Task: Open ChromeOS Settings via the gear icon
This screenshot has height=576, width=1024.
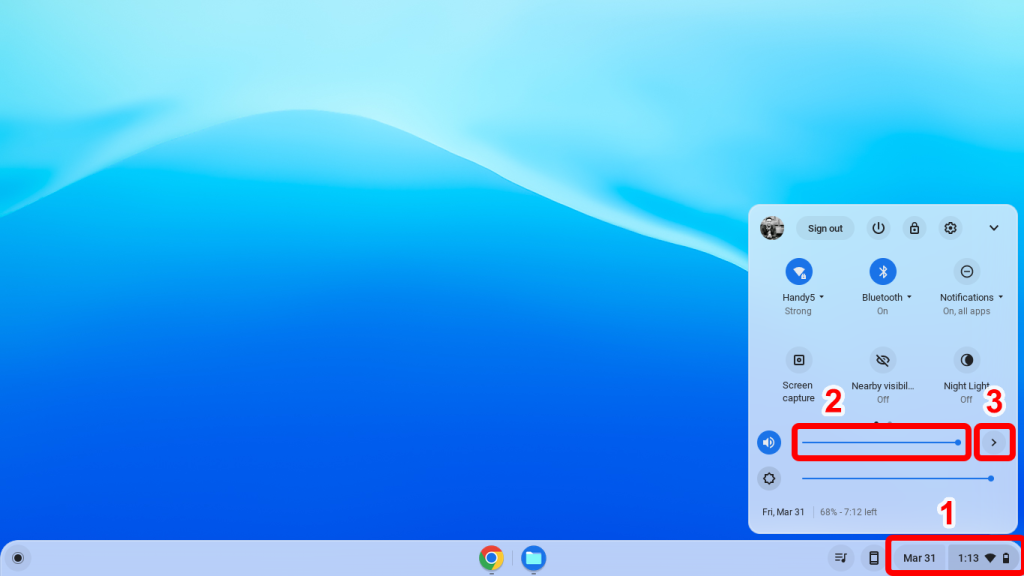Action: tap(950, 228)
